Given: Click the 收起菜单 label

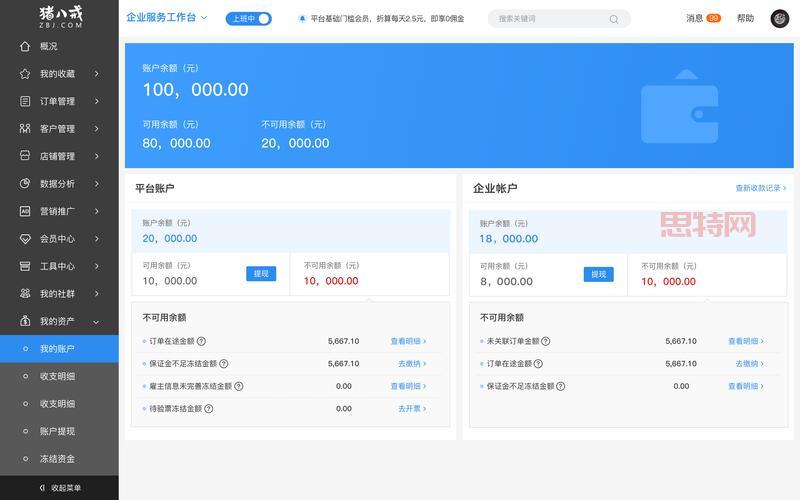Looking at the screenshot, I should 66,488.
